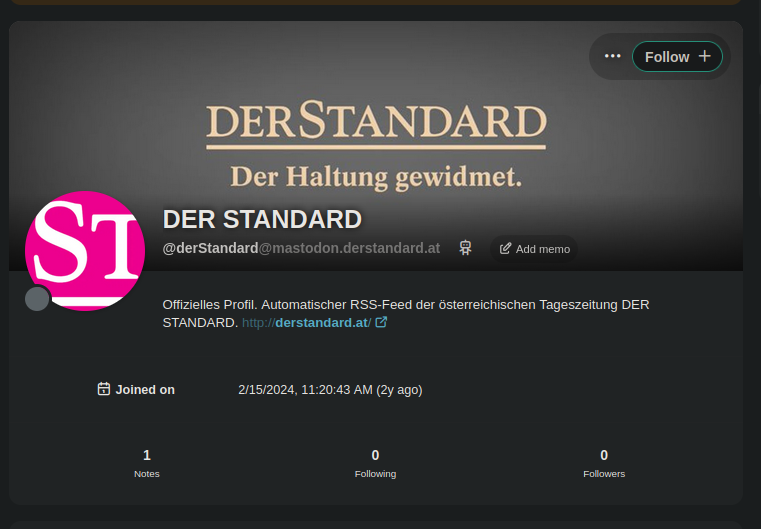Click the mastodon.derstandard.at host name
This screenshot has width=761, height=529.
click(350, 248)
